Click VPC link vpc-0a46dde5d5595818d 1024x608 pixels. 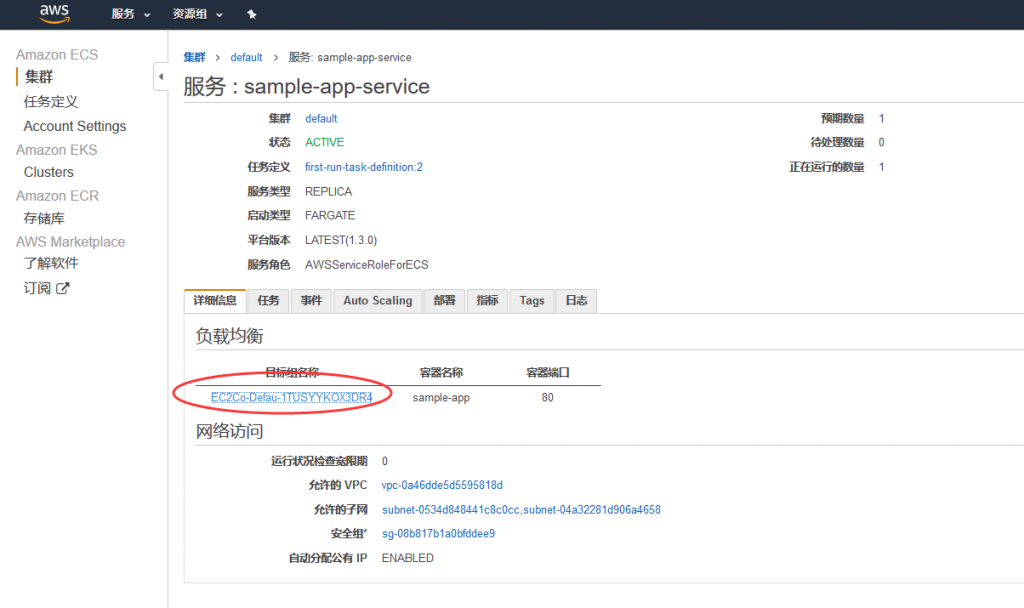tap(442, 485)
